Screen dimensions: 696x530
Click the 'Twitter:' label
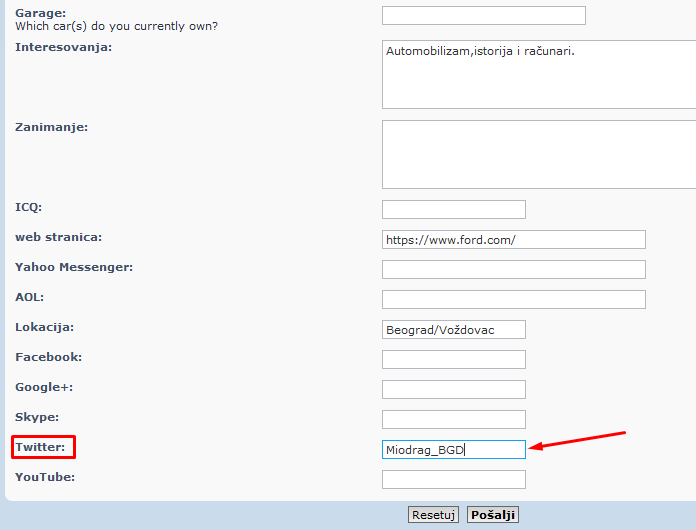[40, 447]
